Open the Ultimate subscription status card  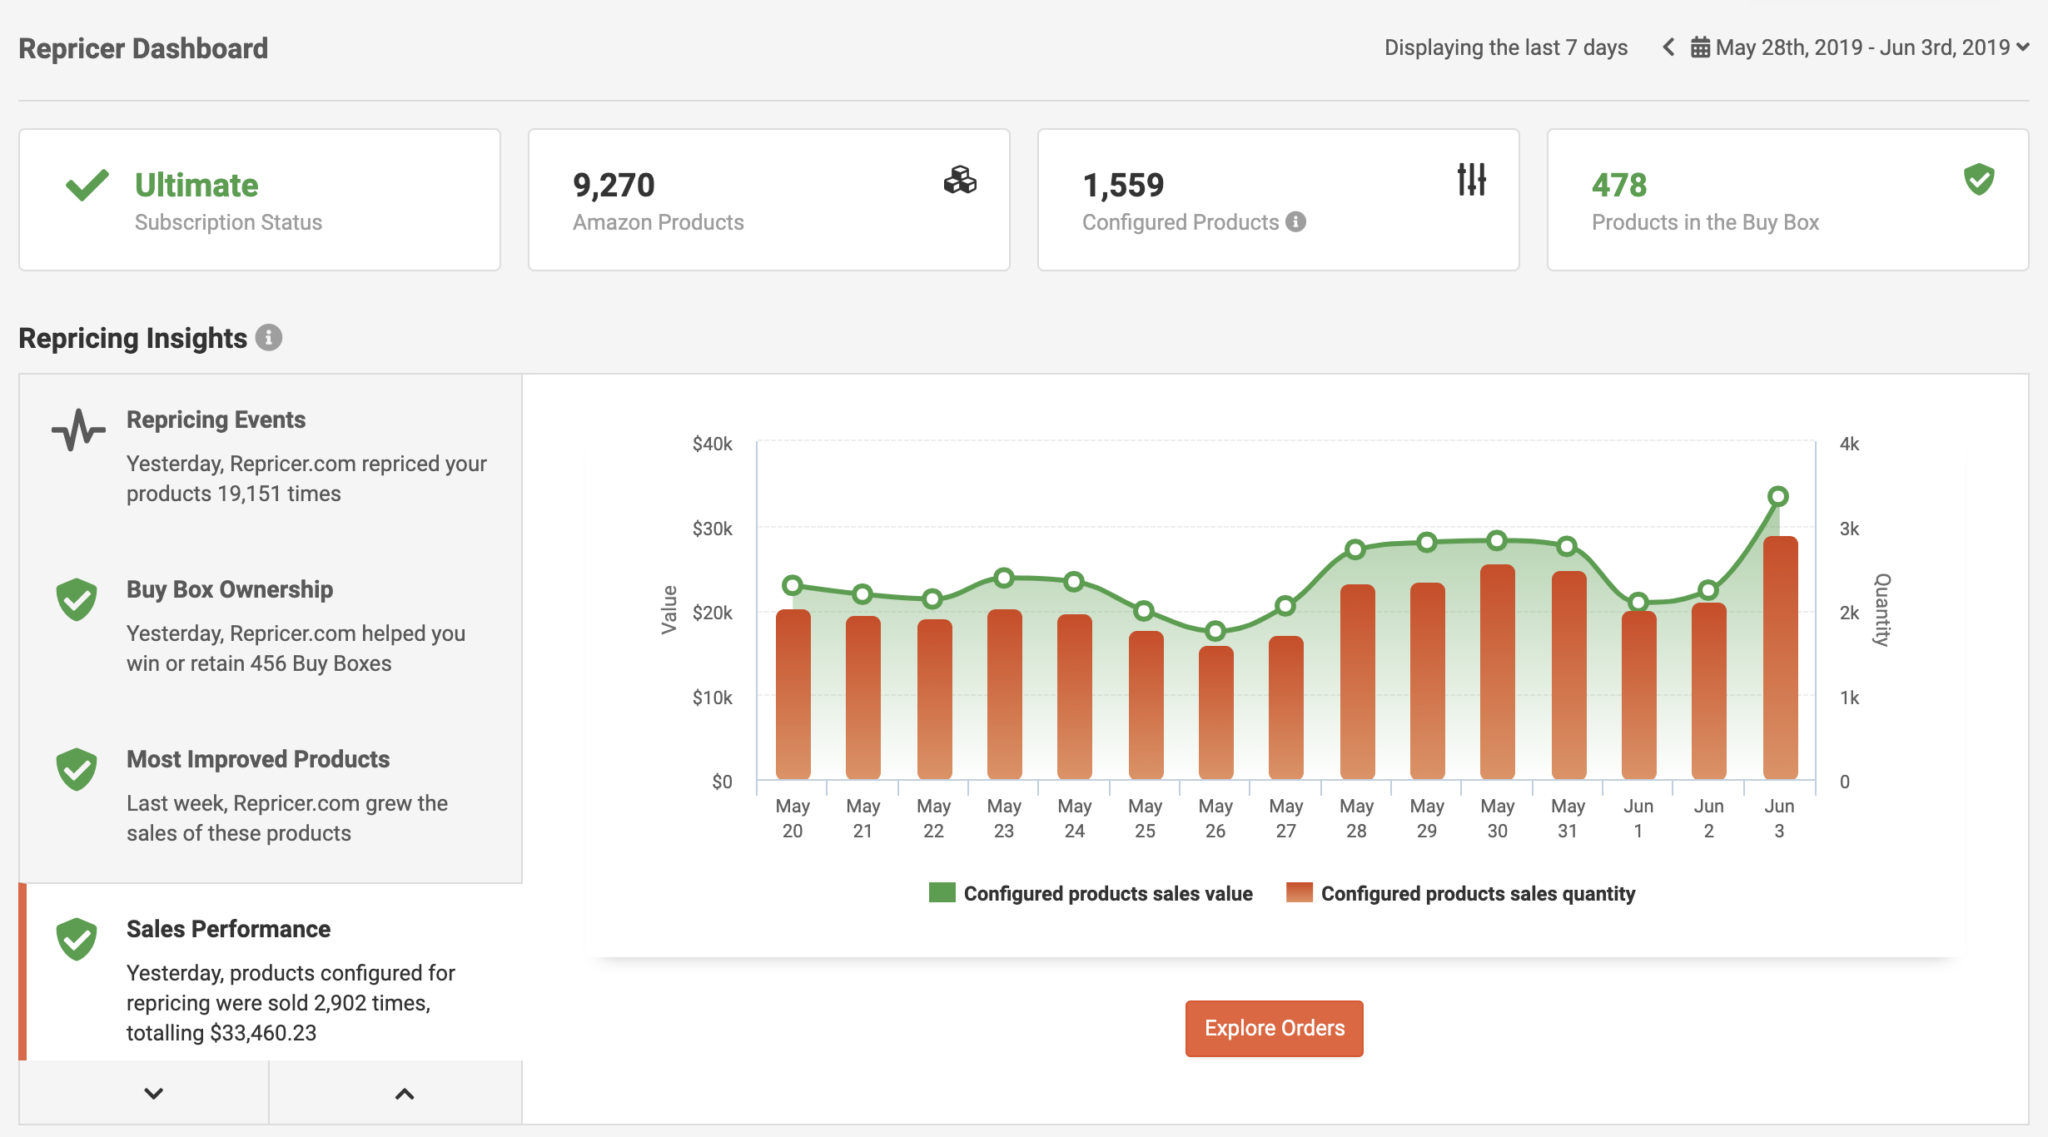click(260, 199)
